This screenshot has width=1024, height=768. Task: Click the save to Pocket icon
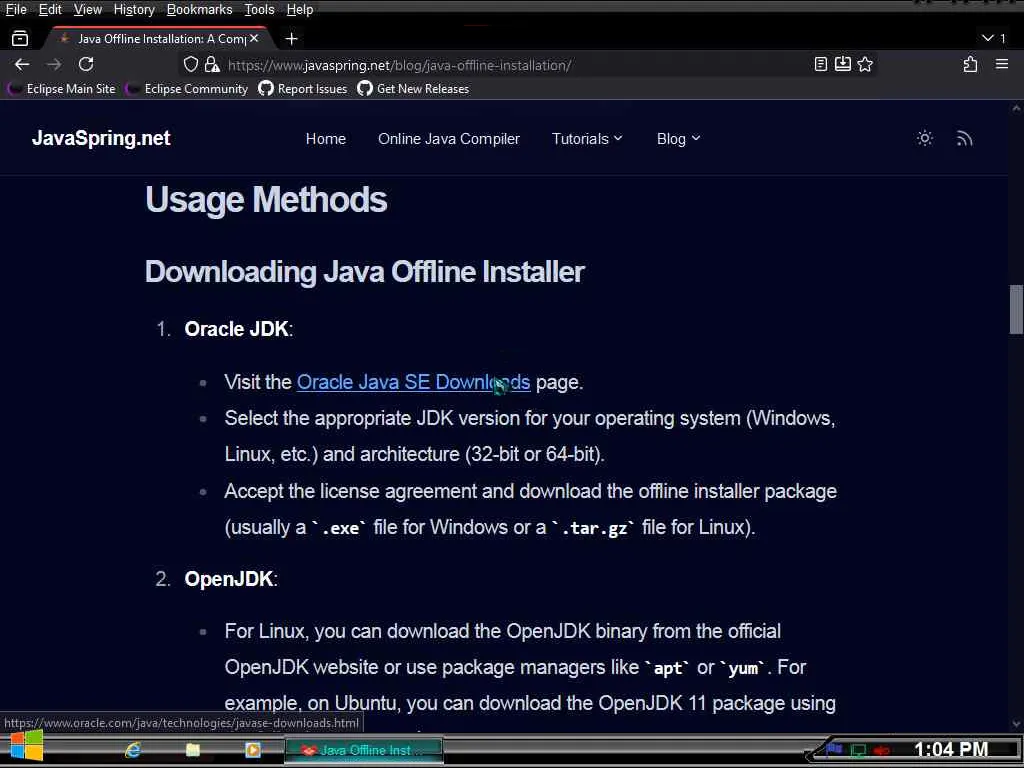click(843, 64)
